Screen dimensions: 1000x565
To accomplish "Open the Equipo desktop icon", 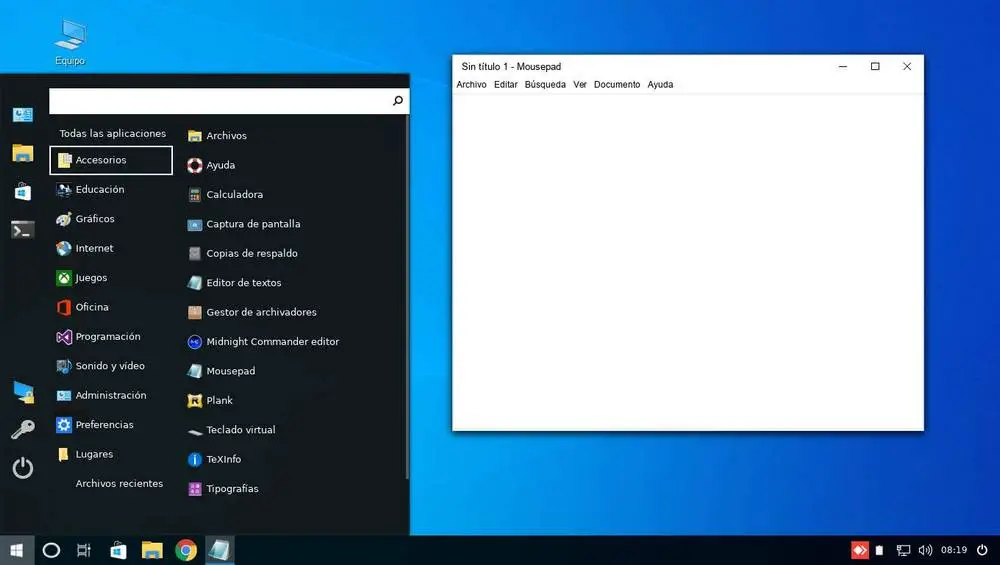I will coord(70,43).
